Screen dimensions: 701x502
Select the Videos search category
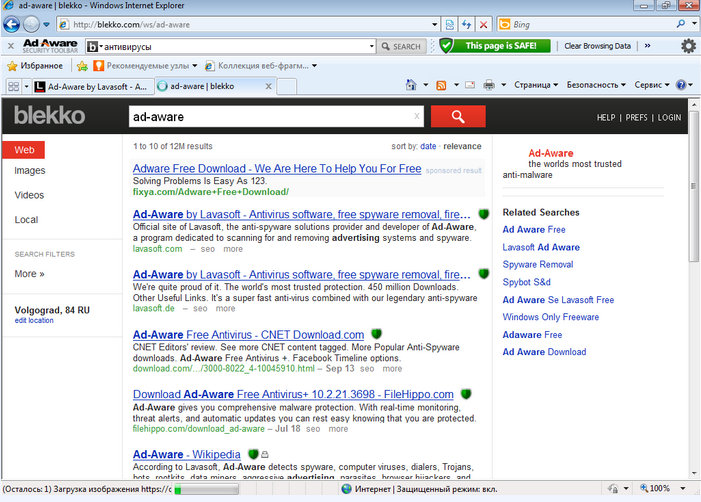(x=29, y=195)
